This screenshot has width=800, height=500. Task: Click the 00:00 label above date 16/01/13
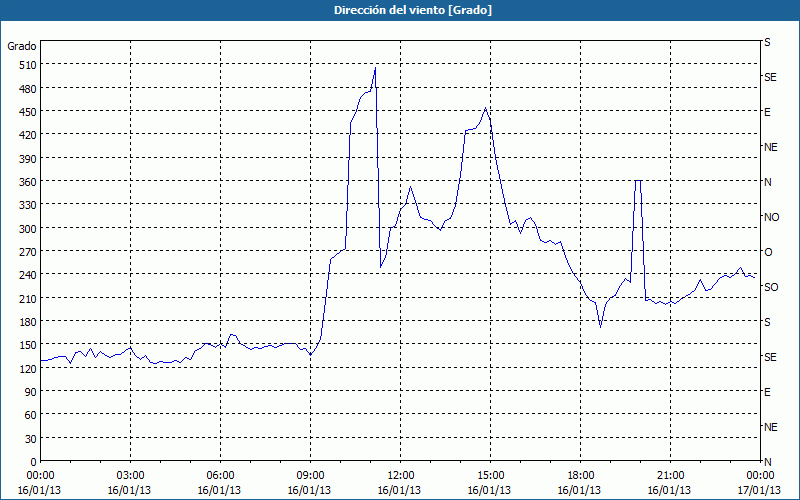click(x=40, y=476)
